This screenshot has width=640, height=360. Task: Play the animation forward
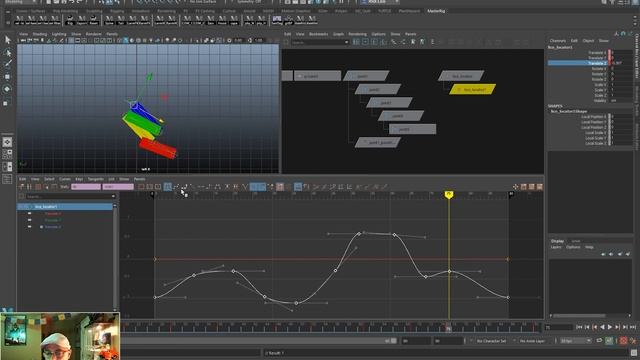point(610,327)
